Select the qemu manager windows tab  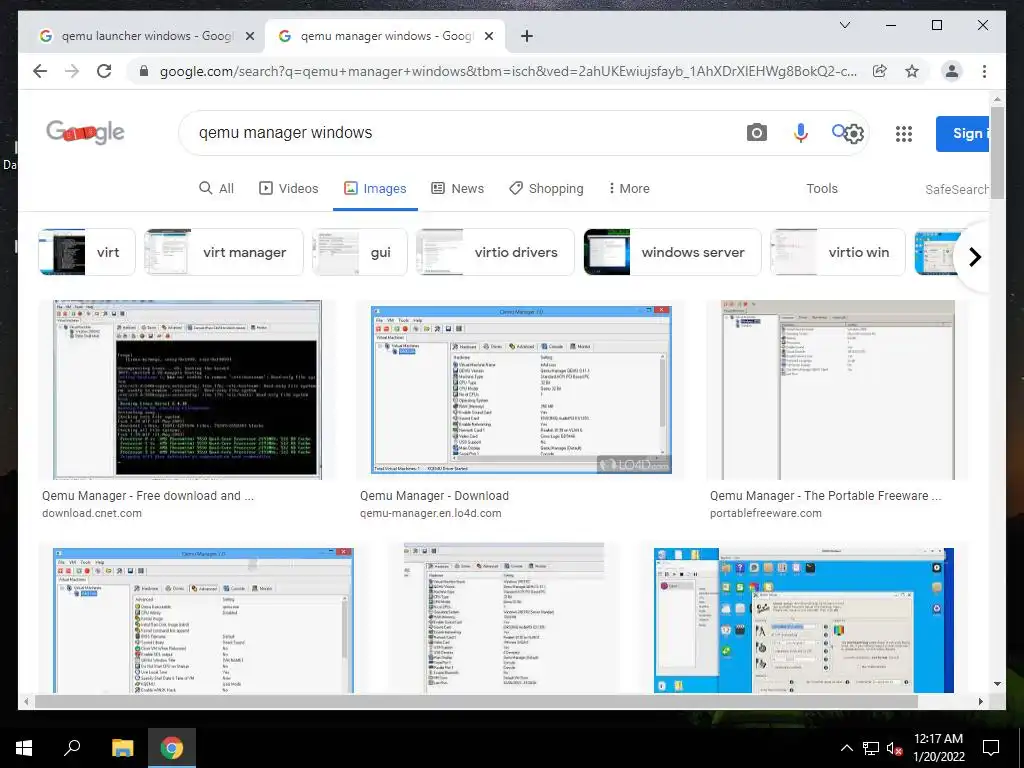pos(385,36)
